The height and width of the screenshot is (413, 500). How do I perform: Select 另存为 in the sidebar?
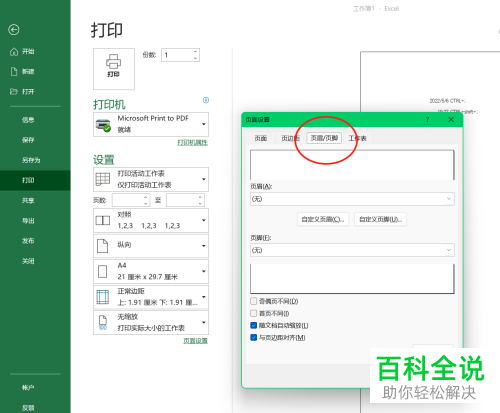click(31, 160)
